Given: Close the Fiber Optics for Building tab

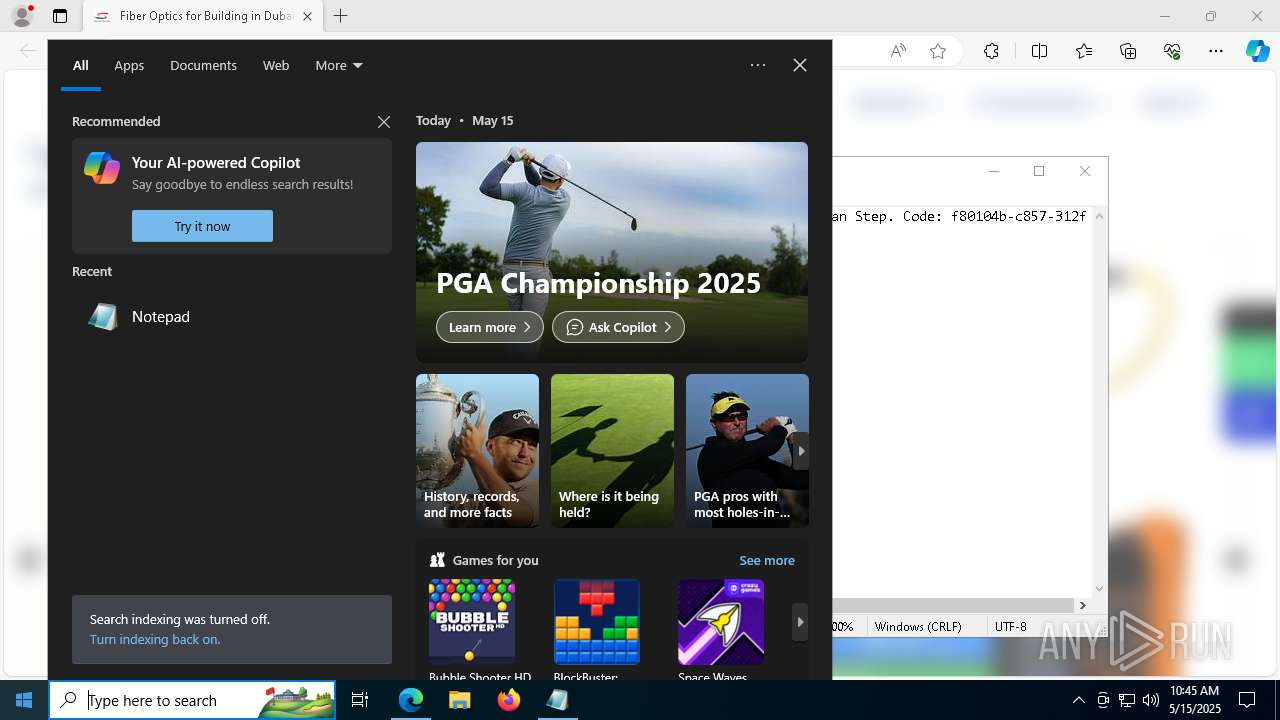Looking at the screenshot, I should point(307,16).
